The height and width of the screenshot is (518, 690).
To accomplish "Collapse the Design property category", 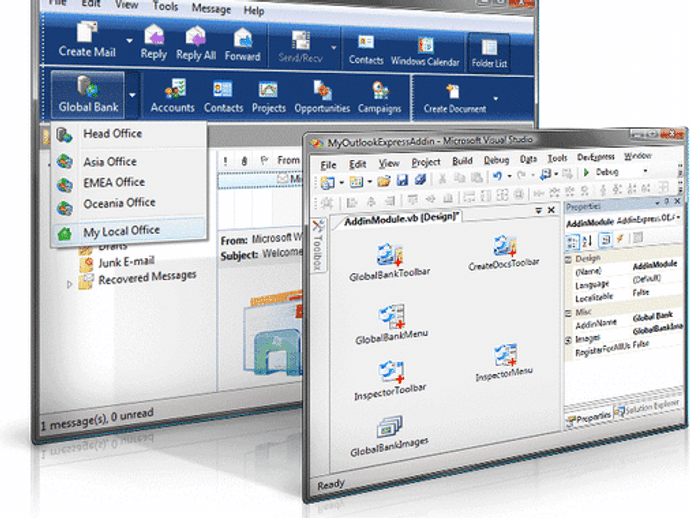I will [568, 260].
